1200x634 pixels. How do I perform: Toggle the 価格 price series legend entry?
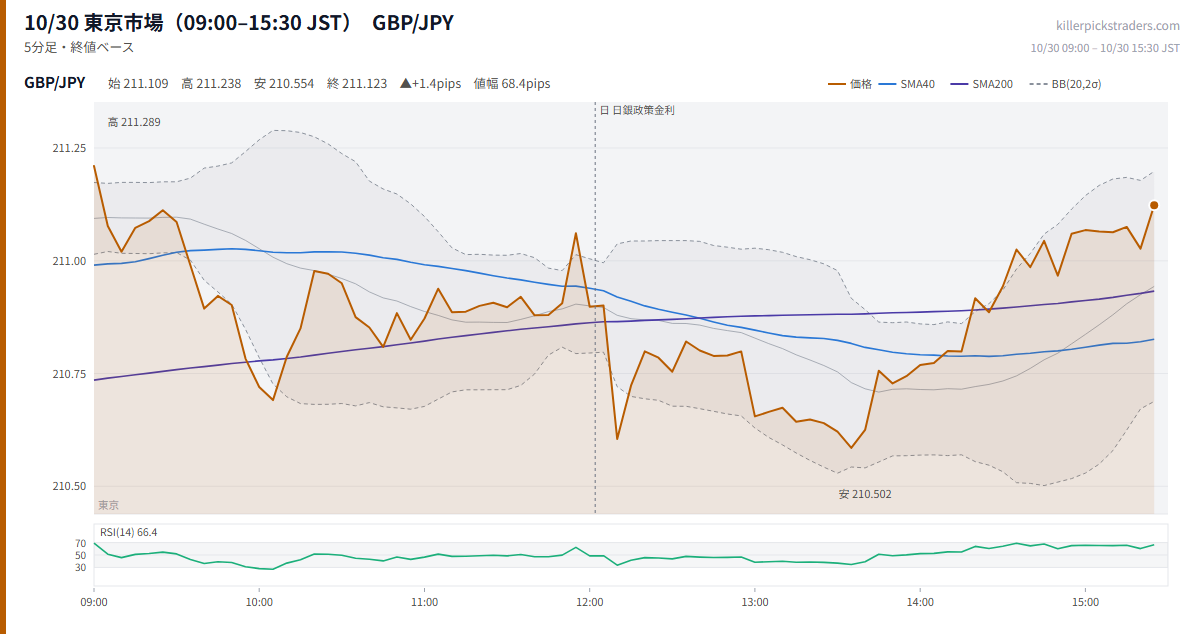click(850, 84)
